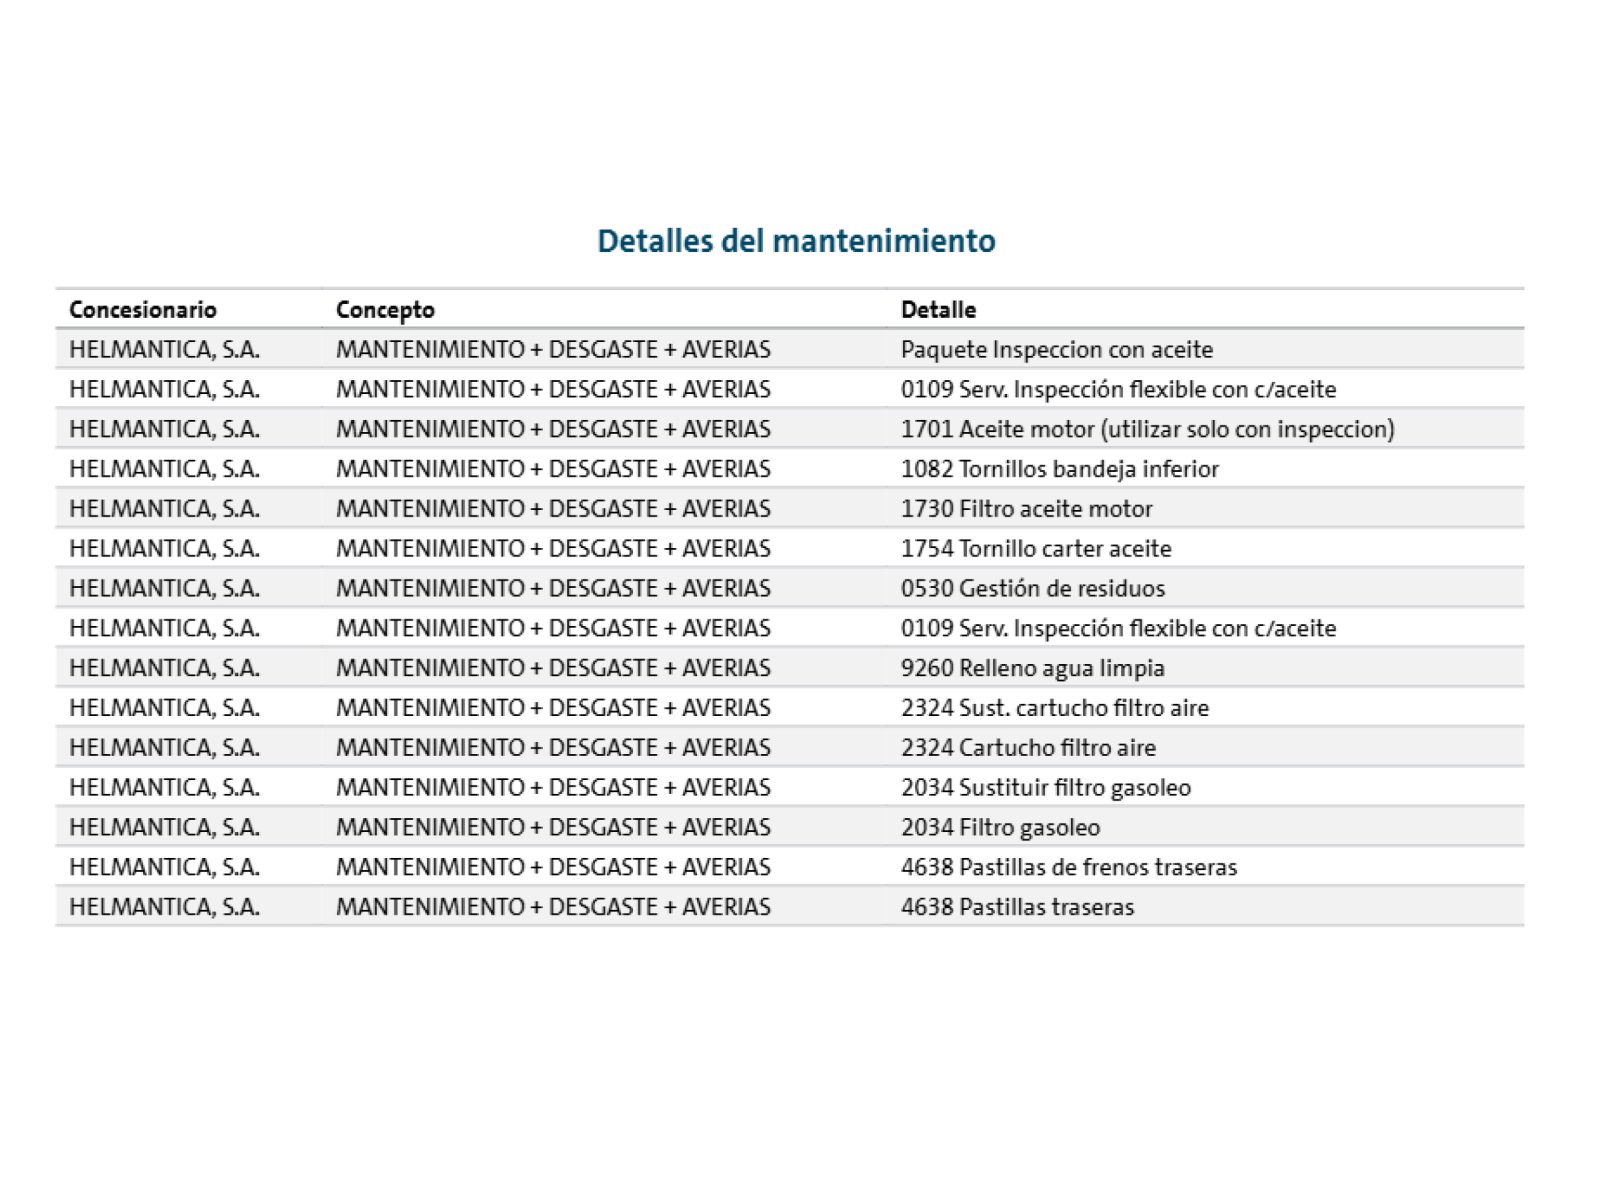Select '2034 Sustituir filtro gasoleo' entry
The width and height of the screenshot is (1600, 1200).
click(x=1045, y=788)
